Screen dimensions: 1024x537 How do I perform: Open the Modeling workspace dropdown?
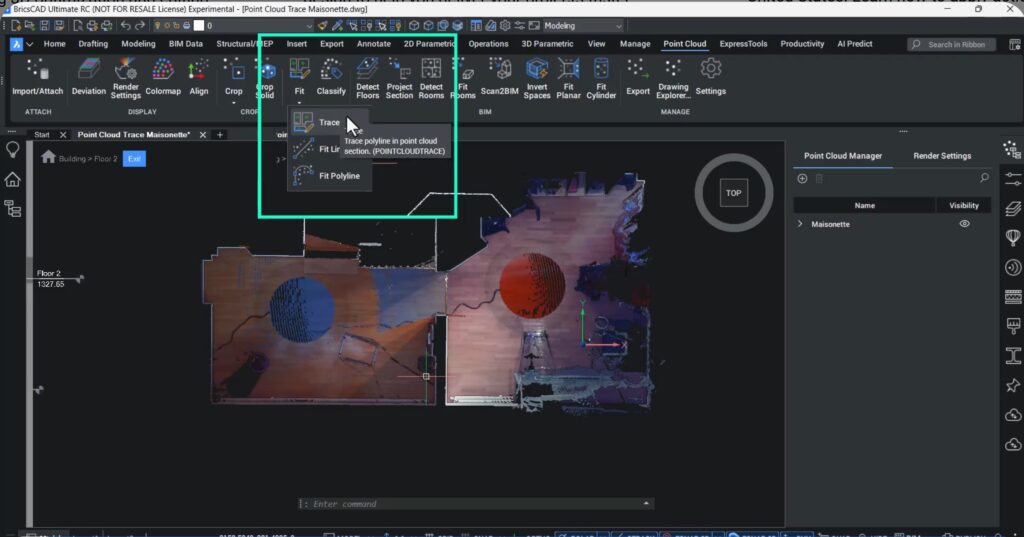583,25
